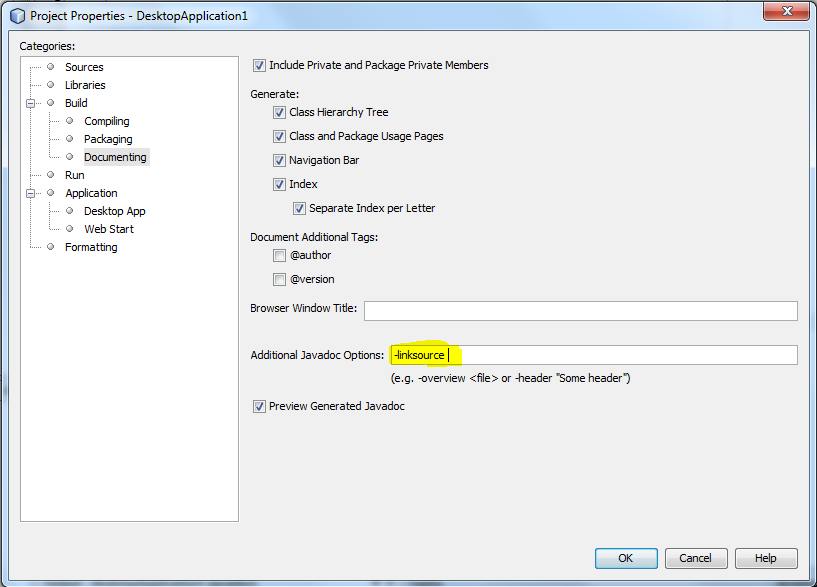This screenshot has height=587, width=817.
Task: Click the Documenting node bullet icon
Action: point(70,157)
